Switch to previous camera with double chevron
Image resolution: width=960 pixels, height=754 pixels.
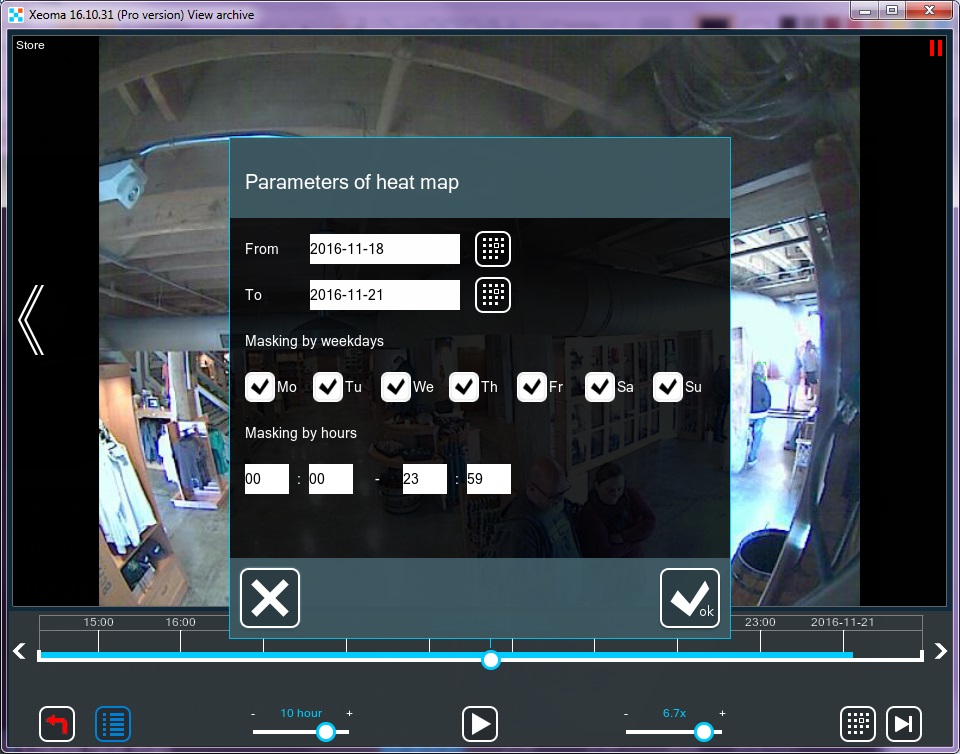pos(31,319)
